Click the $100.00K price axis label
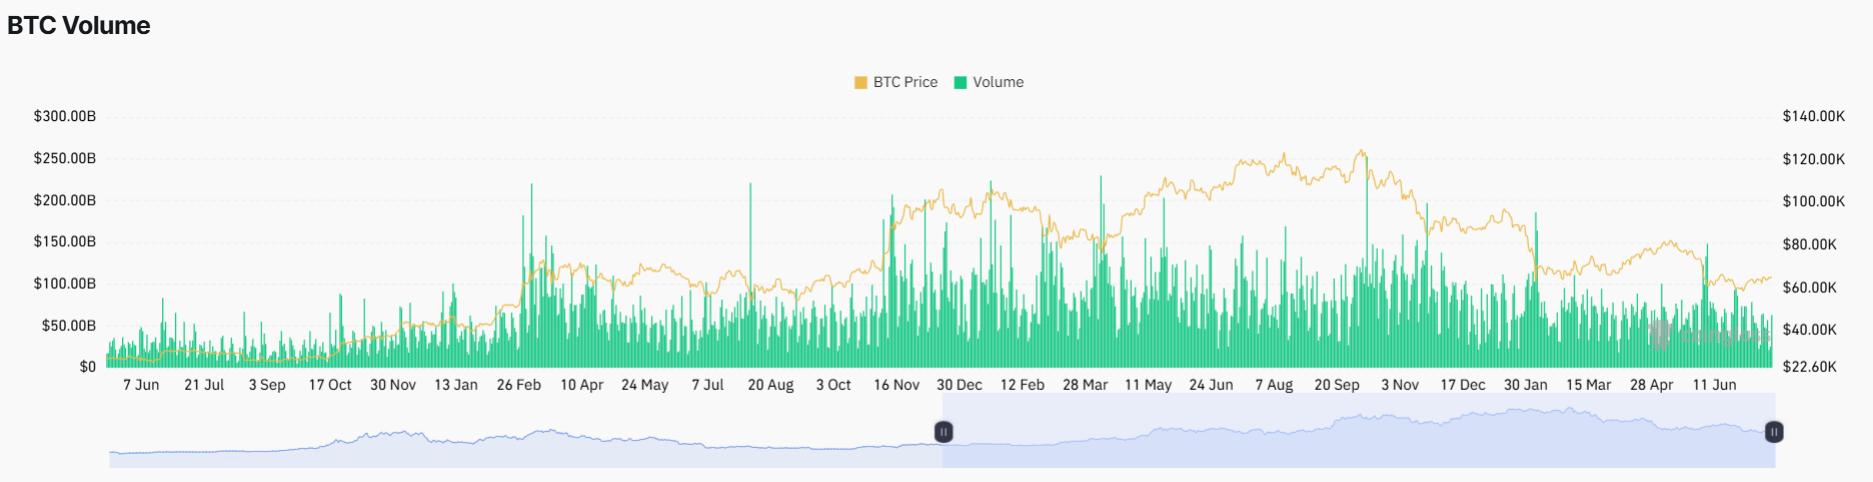Image resolution: width=1873 pixels, height=482 pixels. tap(1814, 201)
